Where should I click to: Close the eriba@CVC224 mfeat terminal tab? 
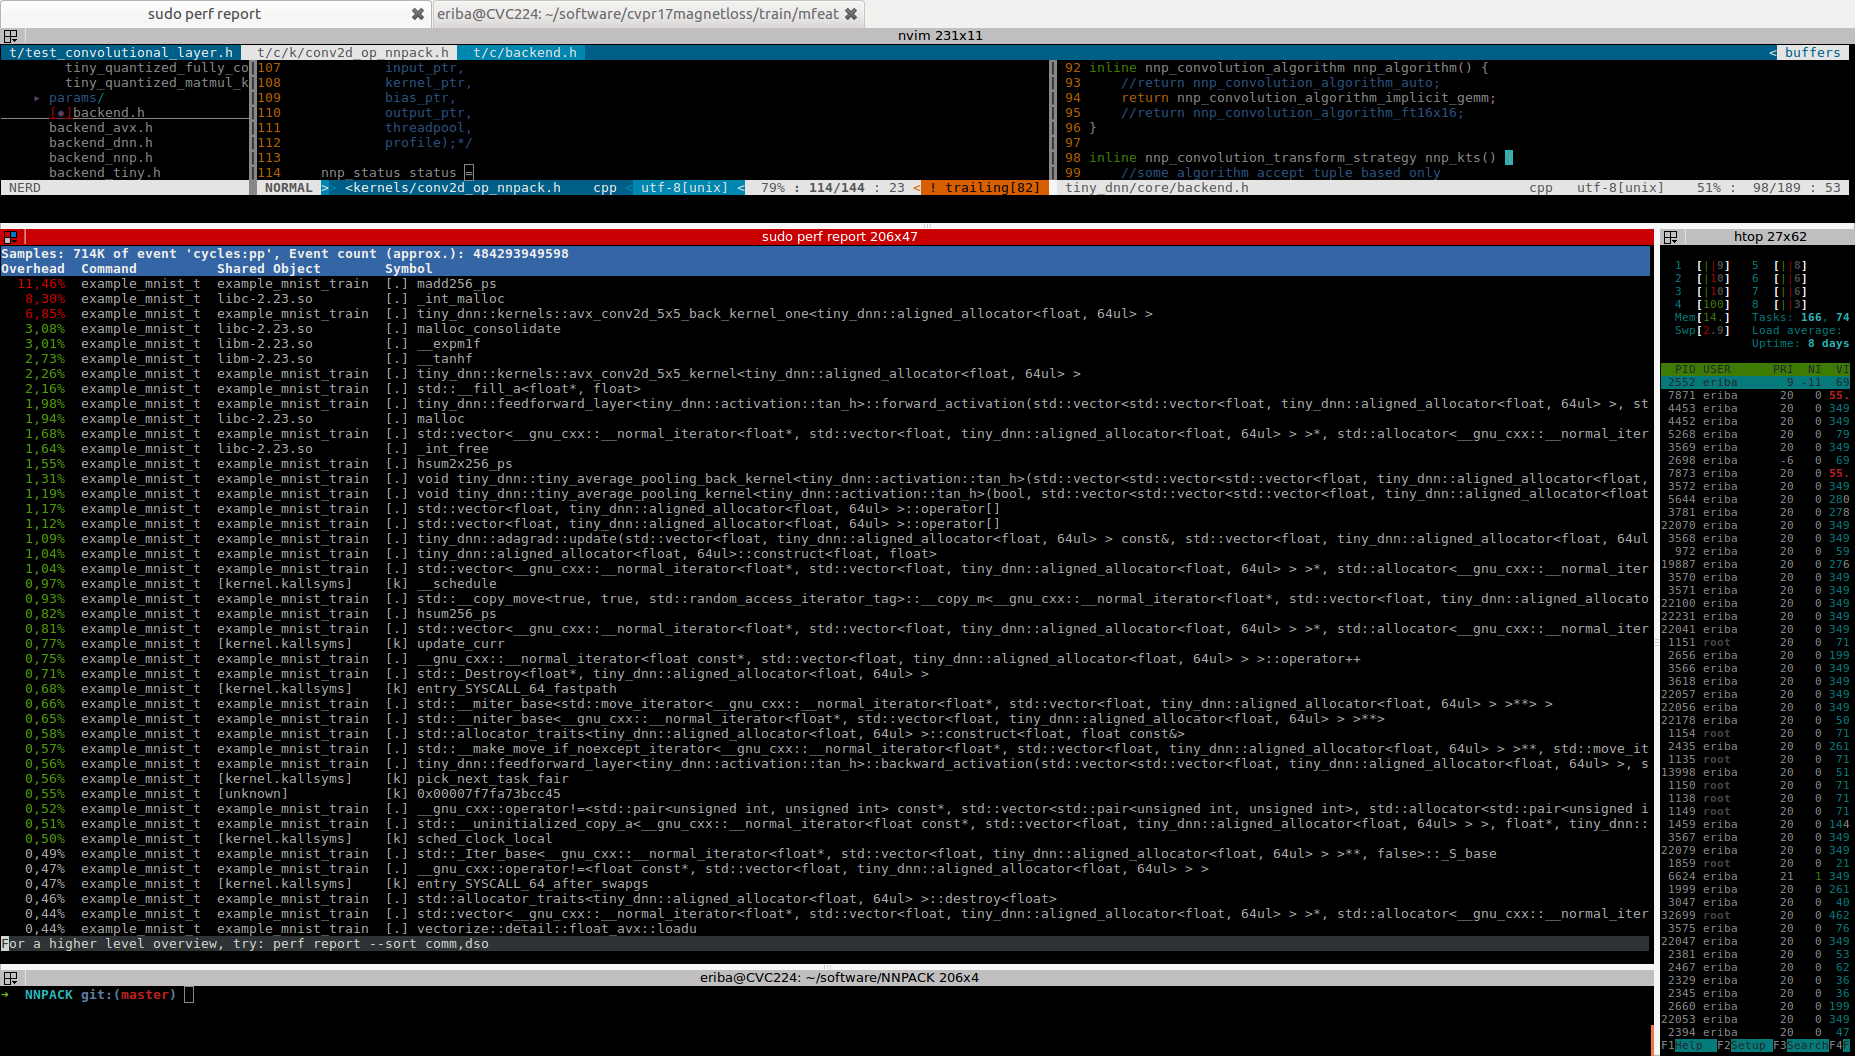pyautogui.click(x=851, y=14)
